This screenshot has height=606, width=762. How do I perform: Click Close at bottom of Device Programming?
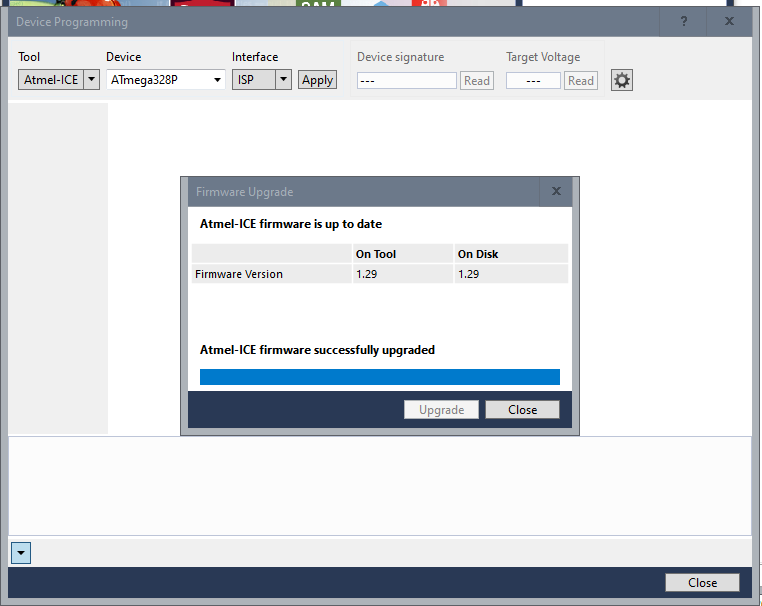pyautogui.click(x=702, y=583)
